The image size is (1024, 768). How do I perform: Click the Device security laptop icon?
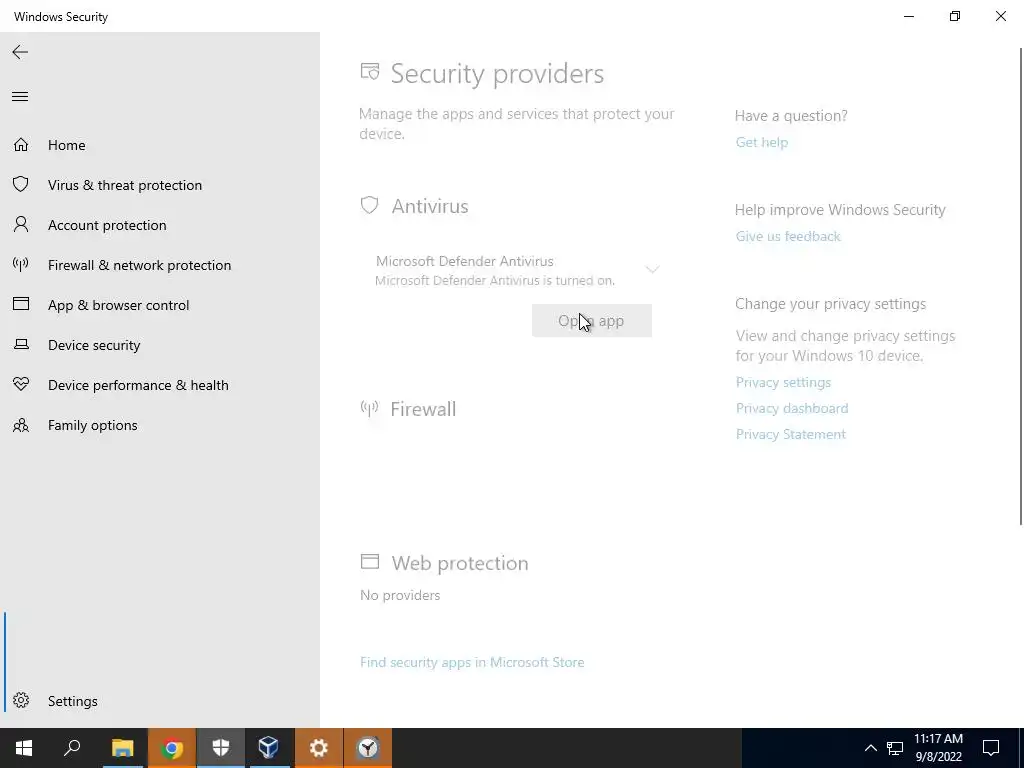[21, 344]
